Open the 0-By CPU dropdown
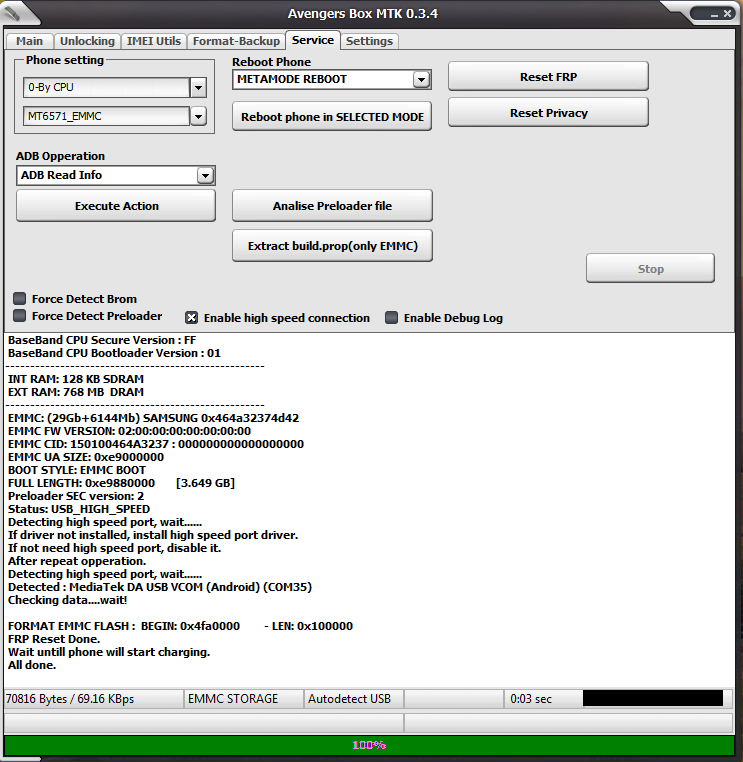The height and width of the screenshot is (762, 743). click(198, 88)
